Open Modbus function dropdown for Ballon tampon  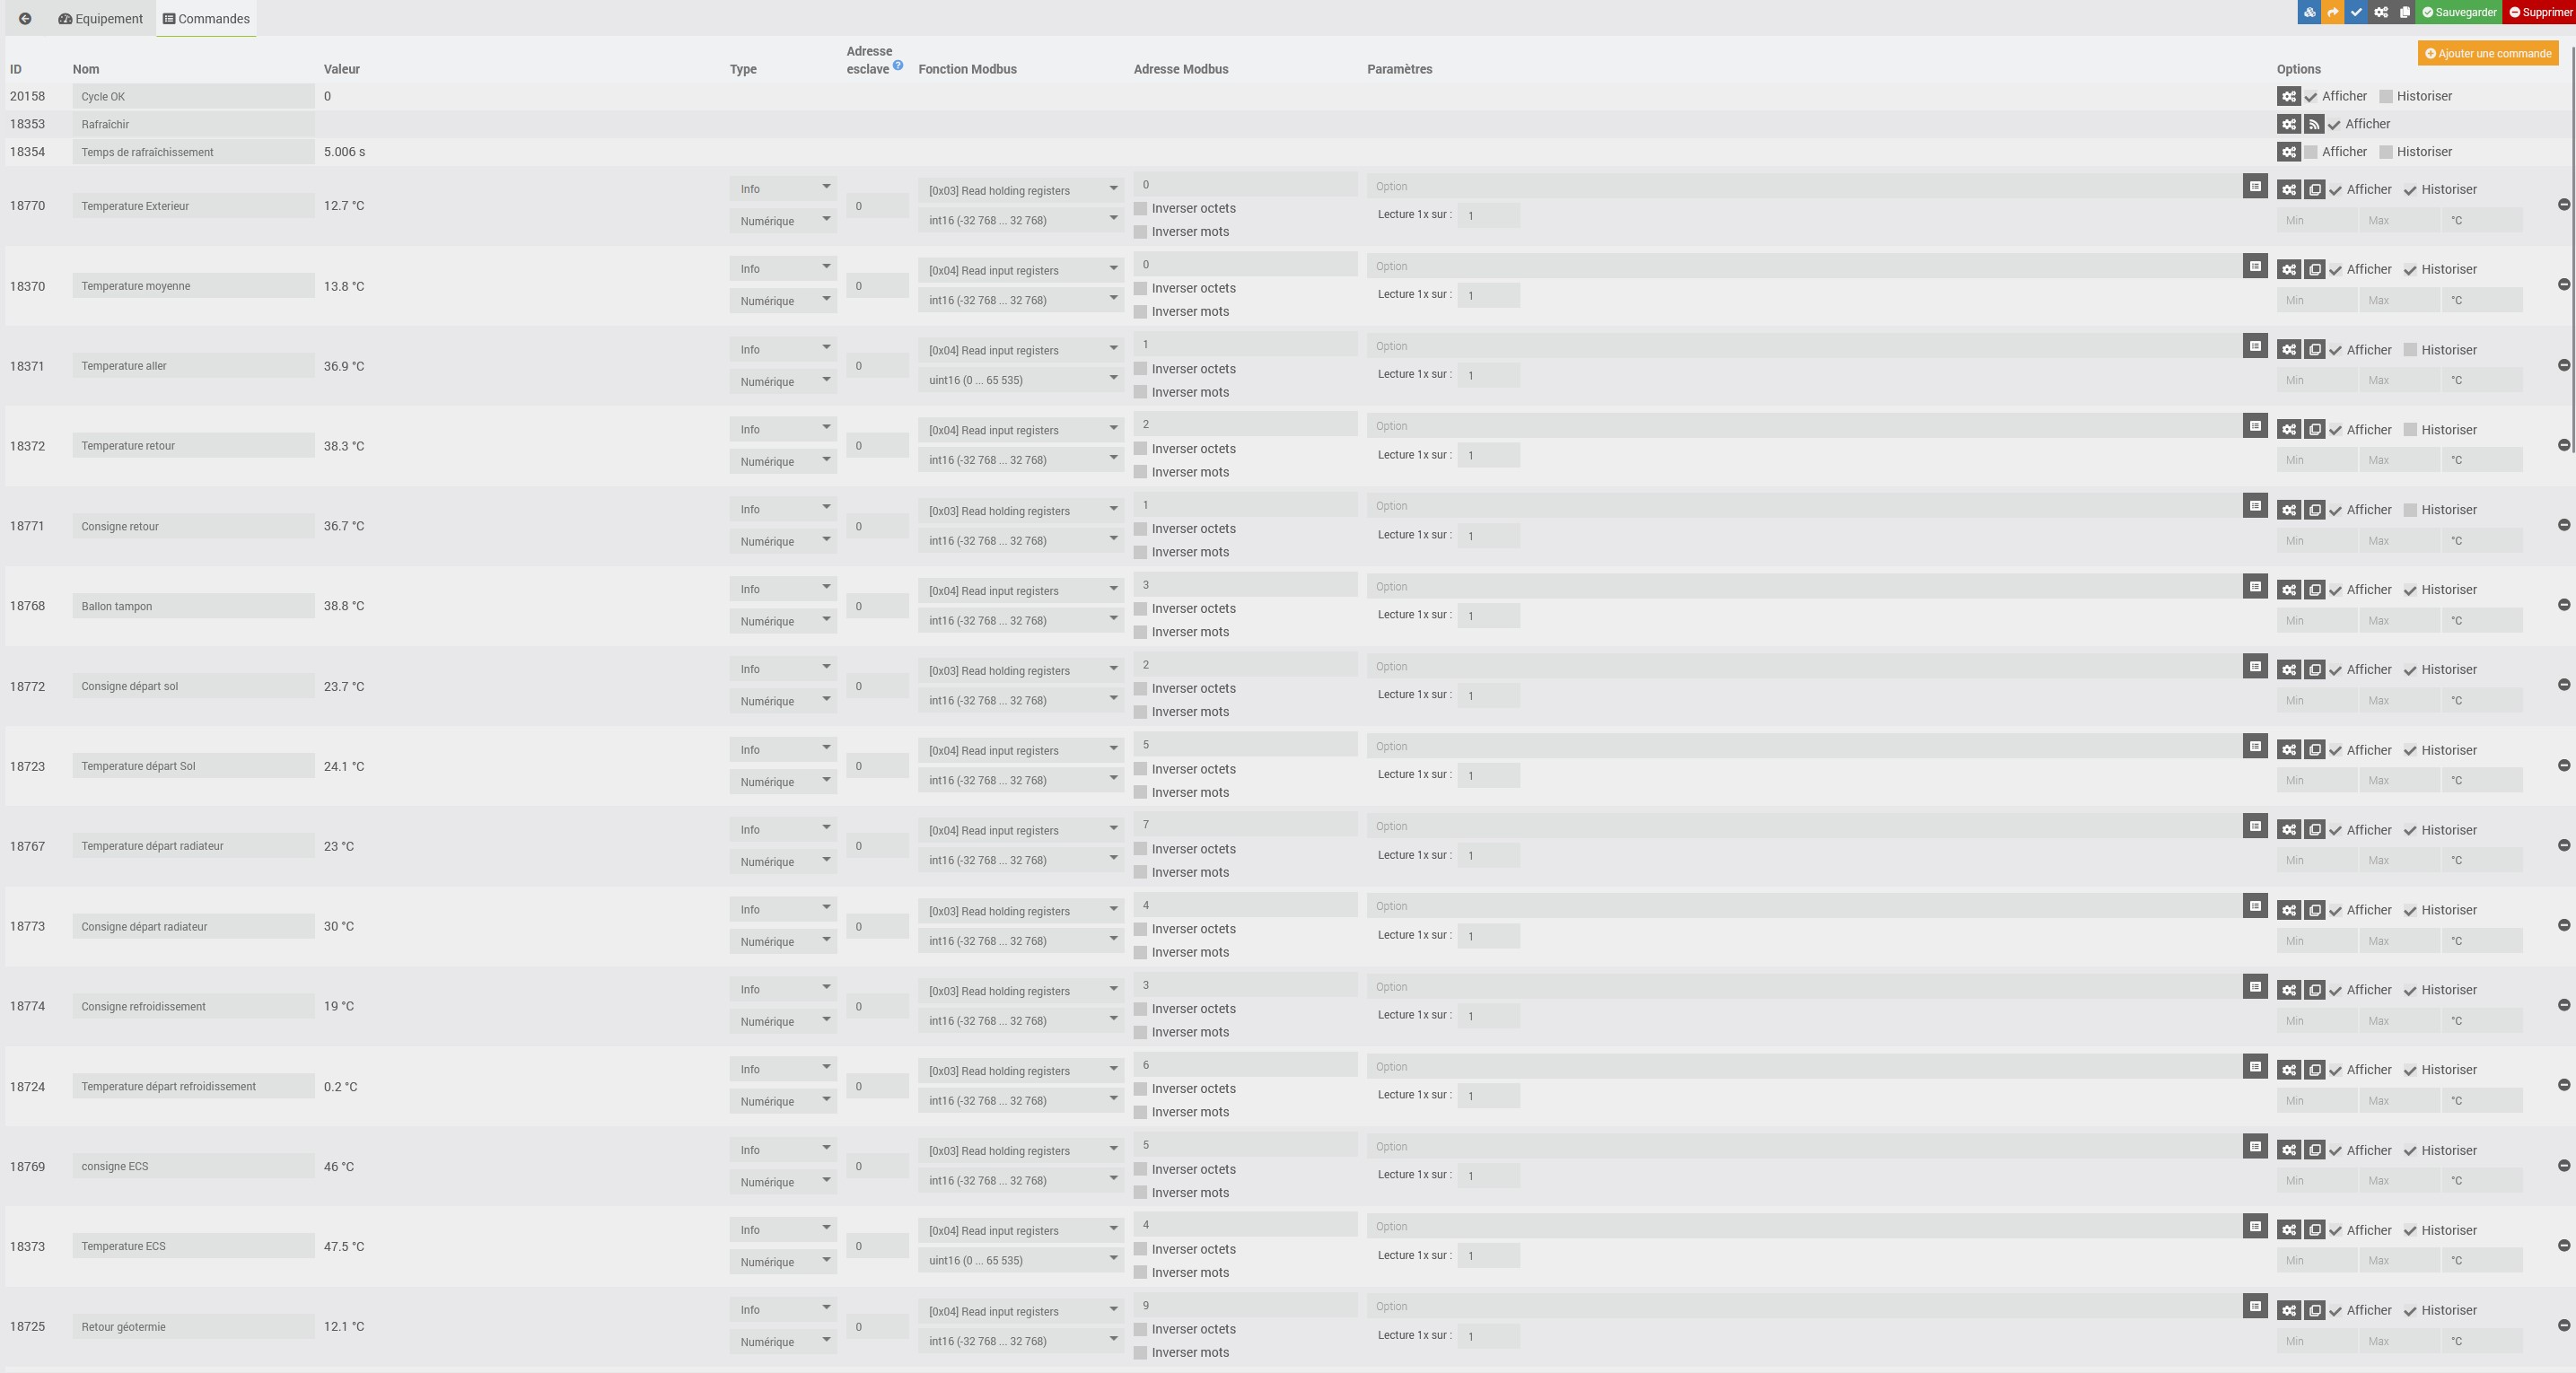pos(1019,590)
